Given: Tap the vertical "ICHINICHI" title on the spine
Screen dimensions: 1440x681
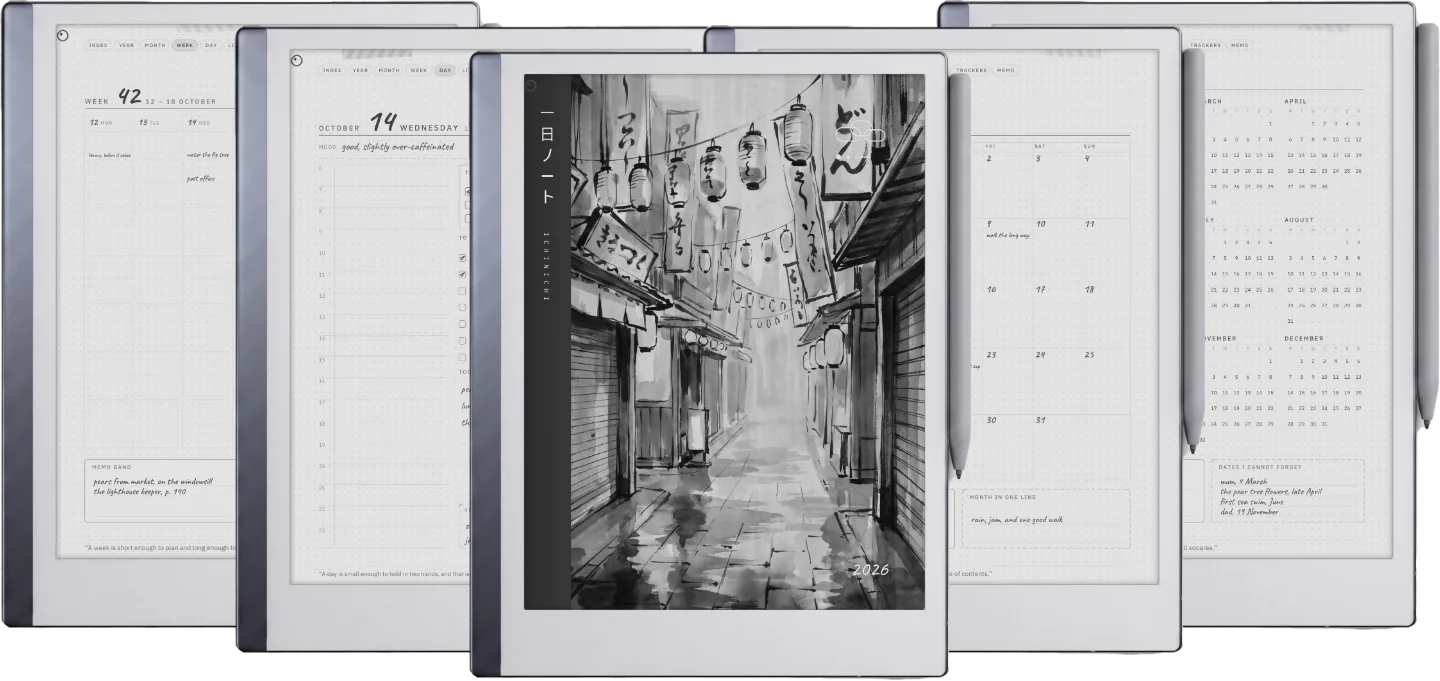Looking at the screenshot, I should pyautogui.click(x=546, y=267).
